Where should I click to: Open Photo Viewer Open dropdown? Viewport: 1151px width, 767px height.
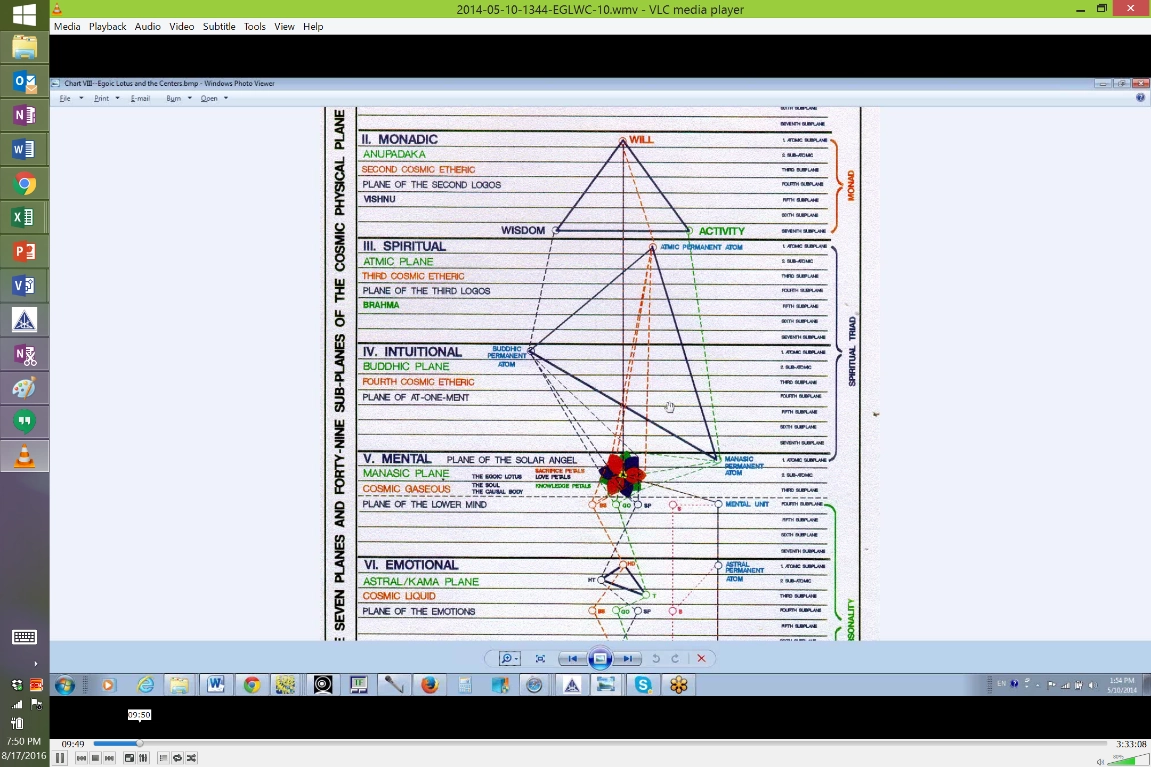pyautogui.click(x=214, y=98)
